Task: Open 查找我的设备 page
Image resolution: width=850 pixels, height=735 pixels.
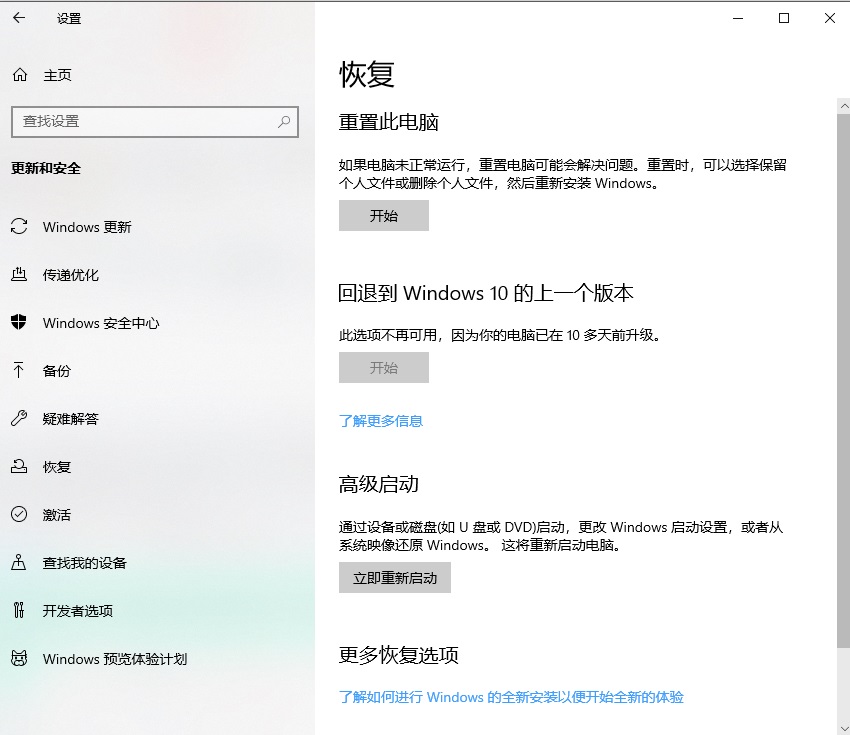Action: click(x=85, y=563)
